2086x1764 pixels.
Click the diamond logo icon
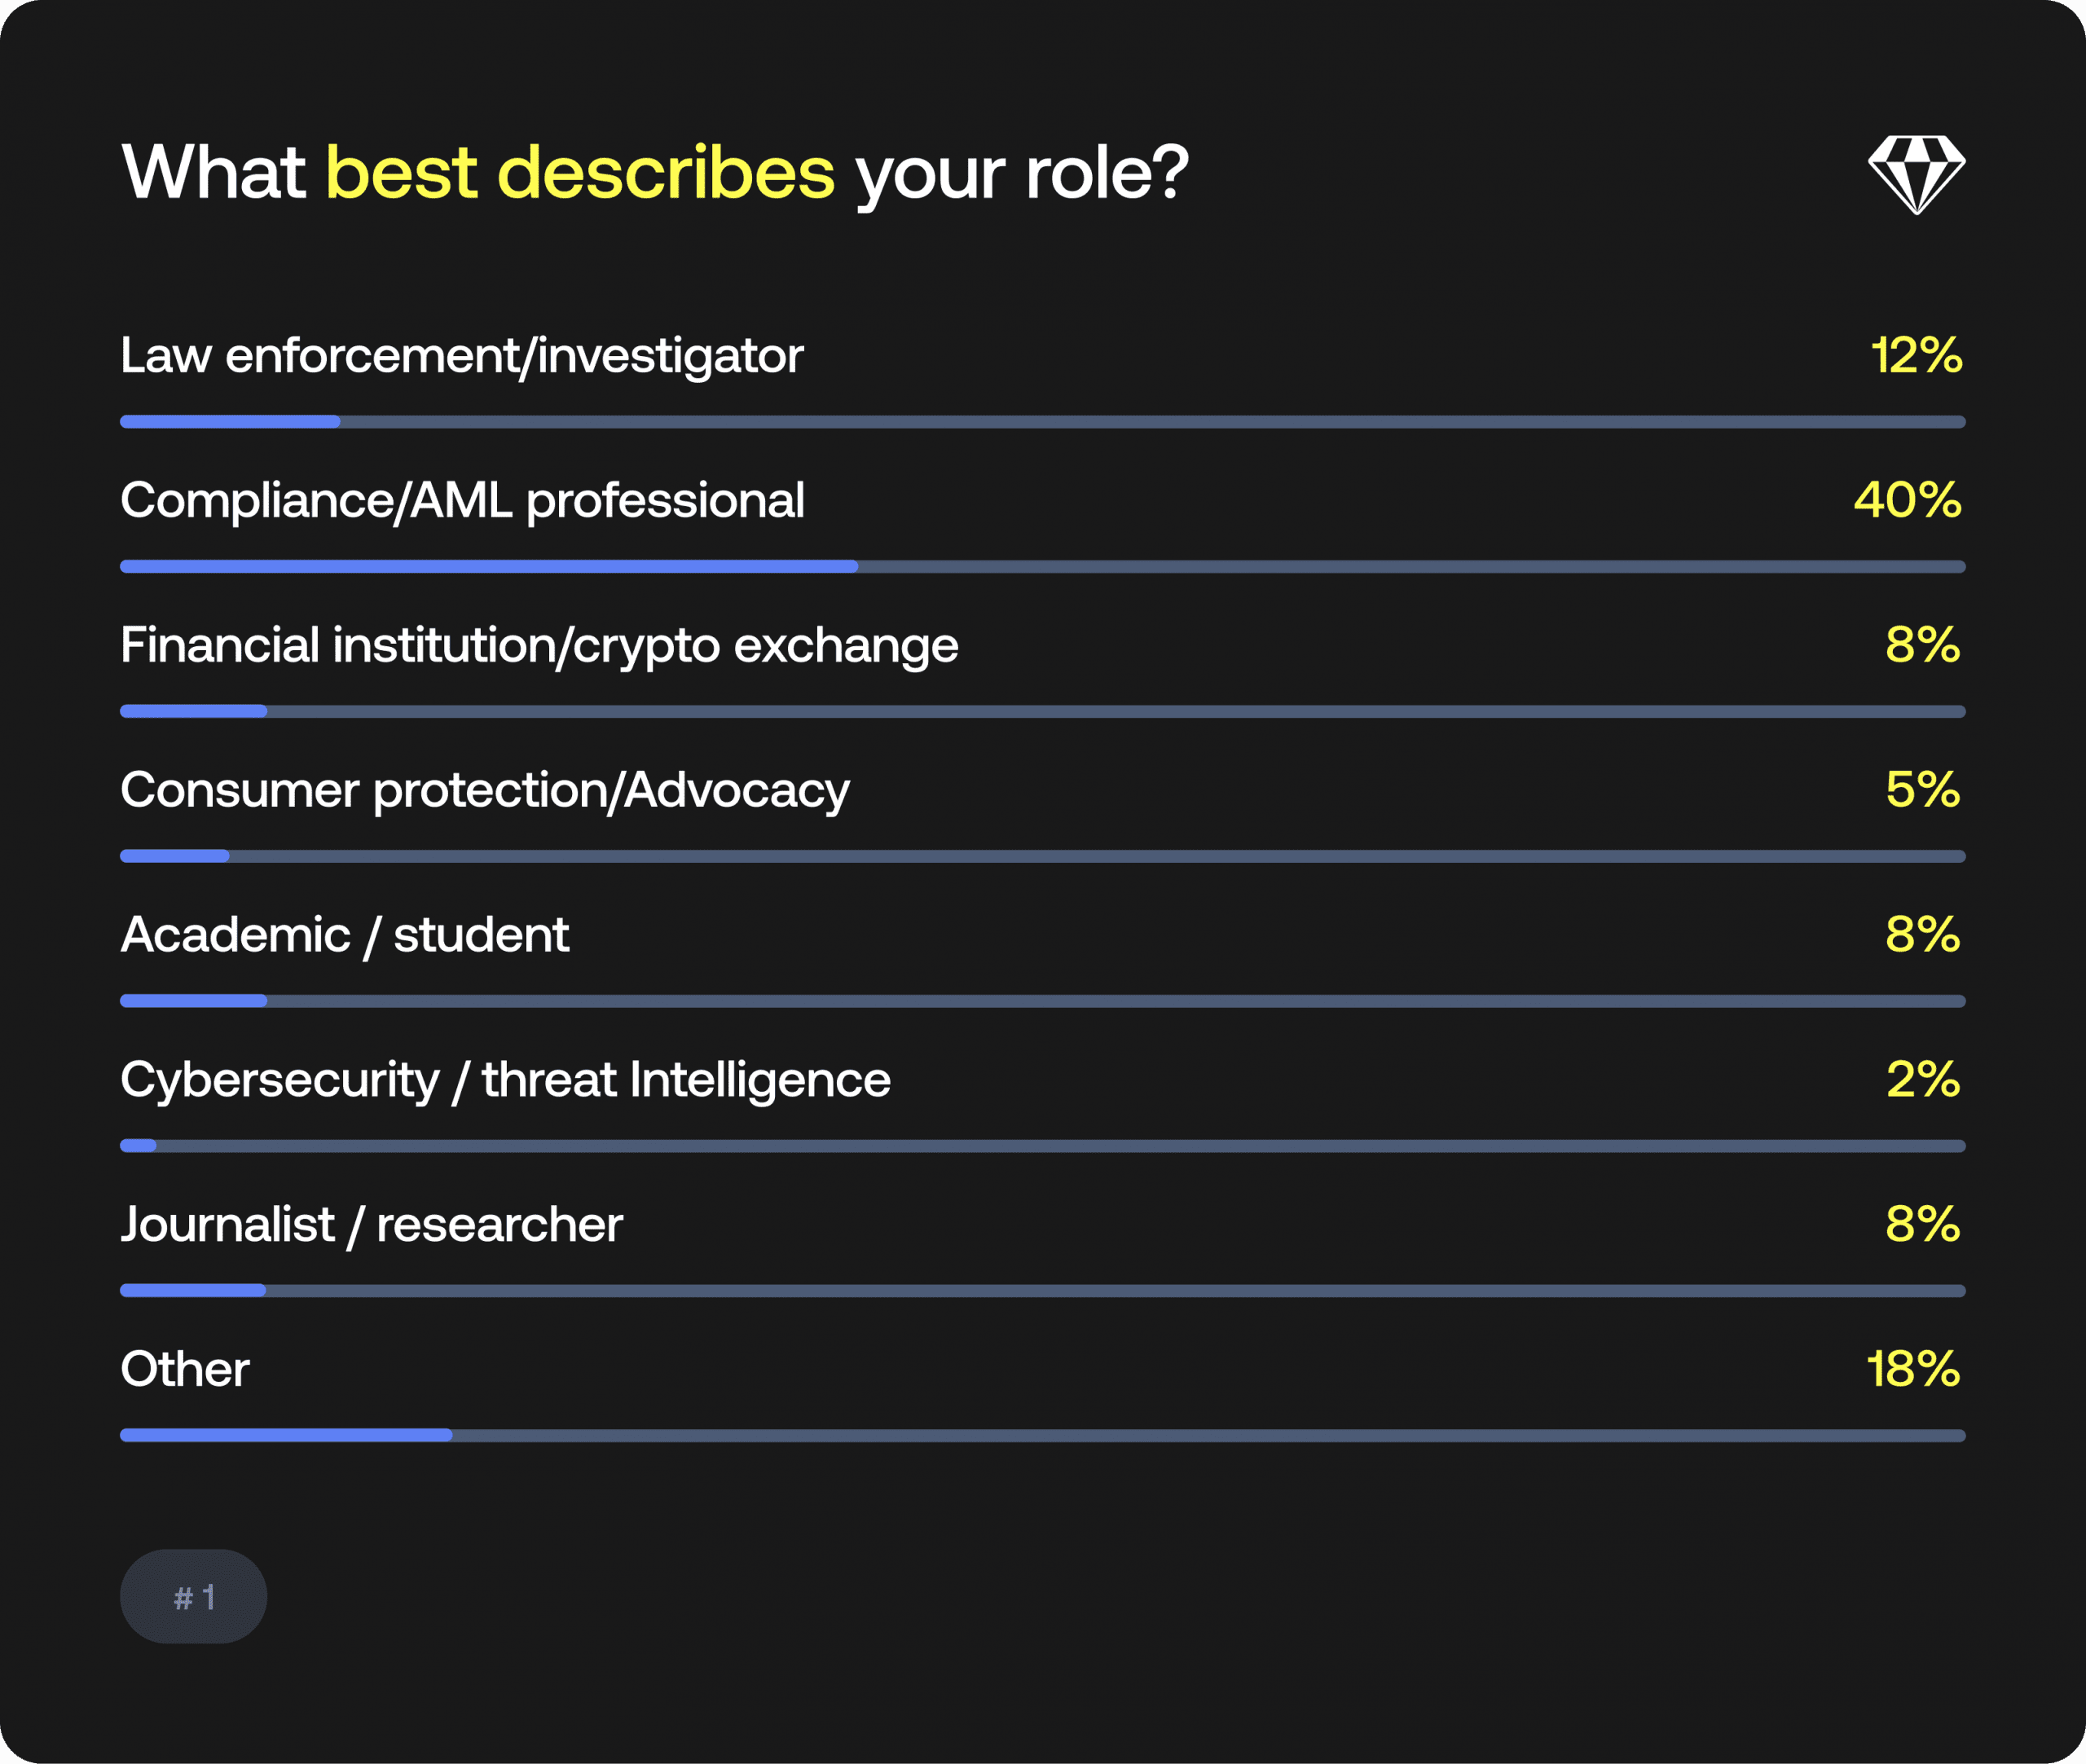1915,174
